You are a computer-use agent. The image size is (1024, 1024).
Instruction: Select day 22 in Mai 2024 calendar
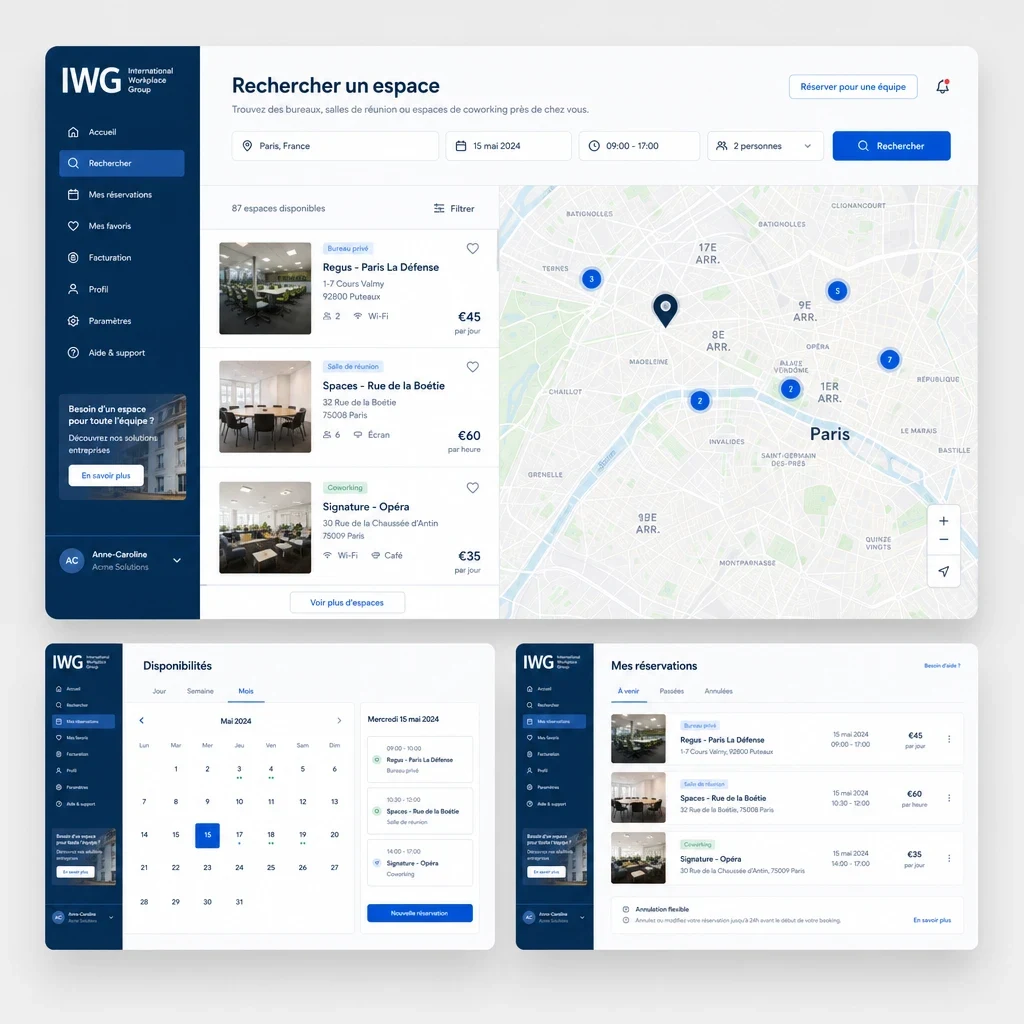click(x=176, y=868)
